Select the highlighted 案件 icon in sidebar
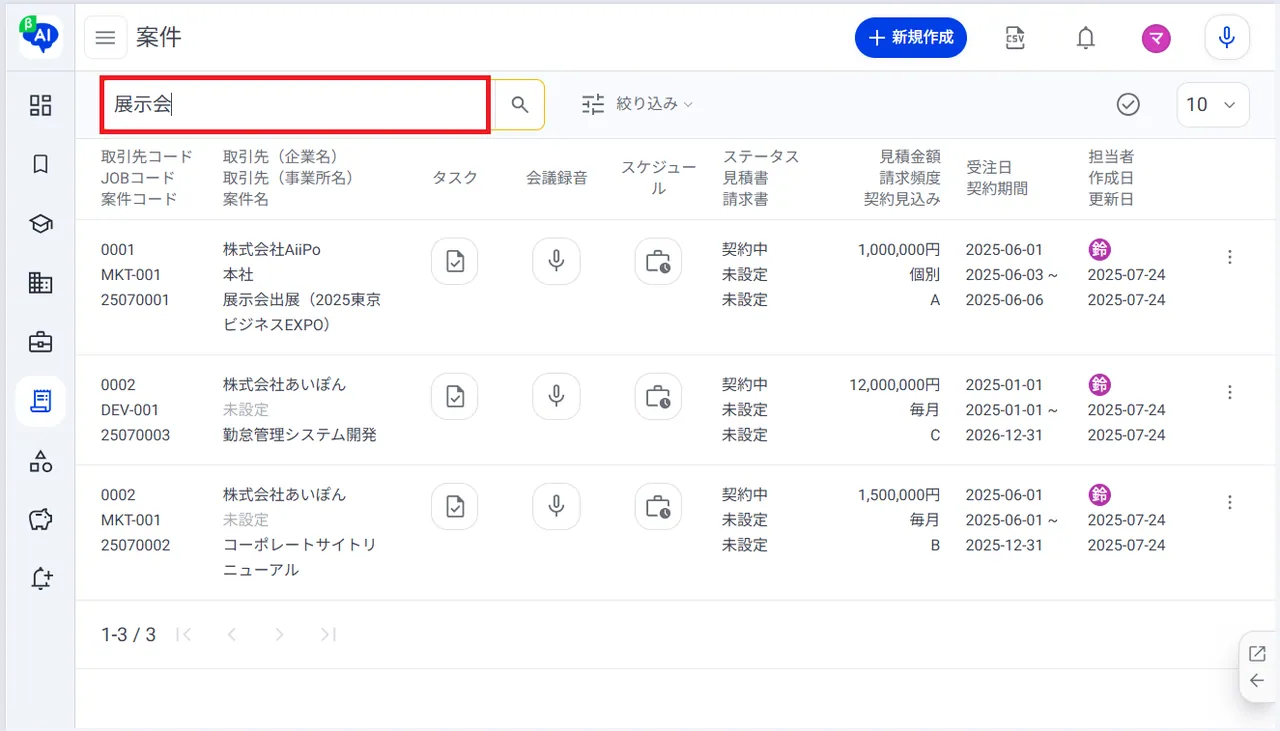This screenshot has height=731, width=1280. point(40,401)
